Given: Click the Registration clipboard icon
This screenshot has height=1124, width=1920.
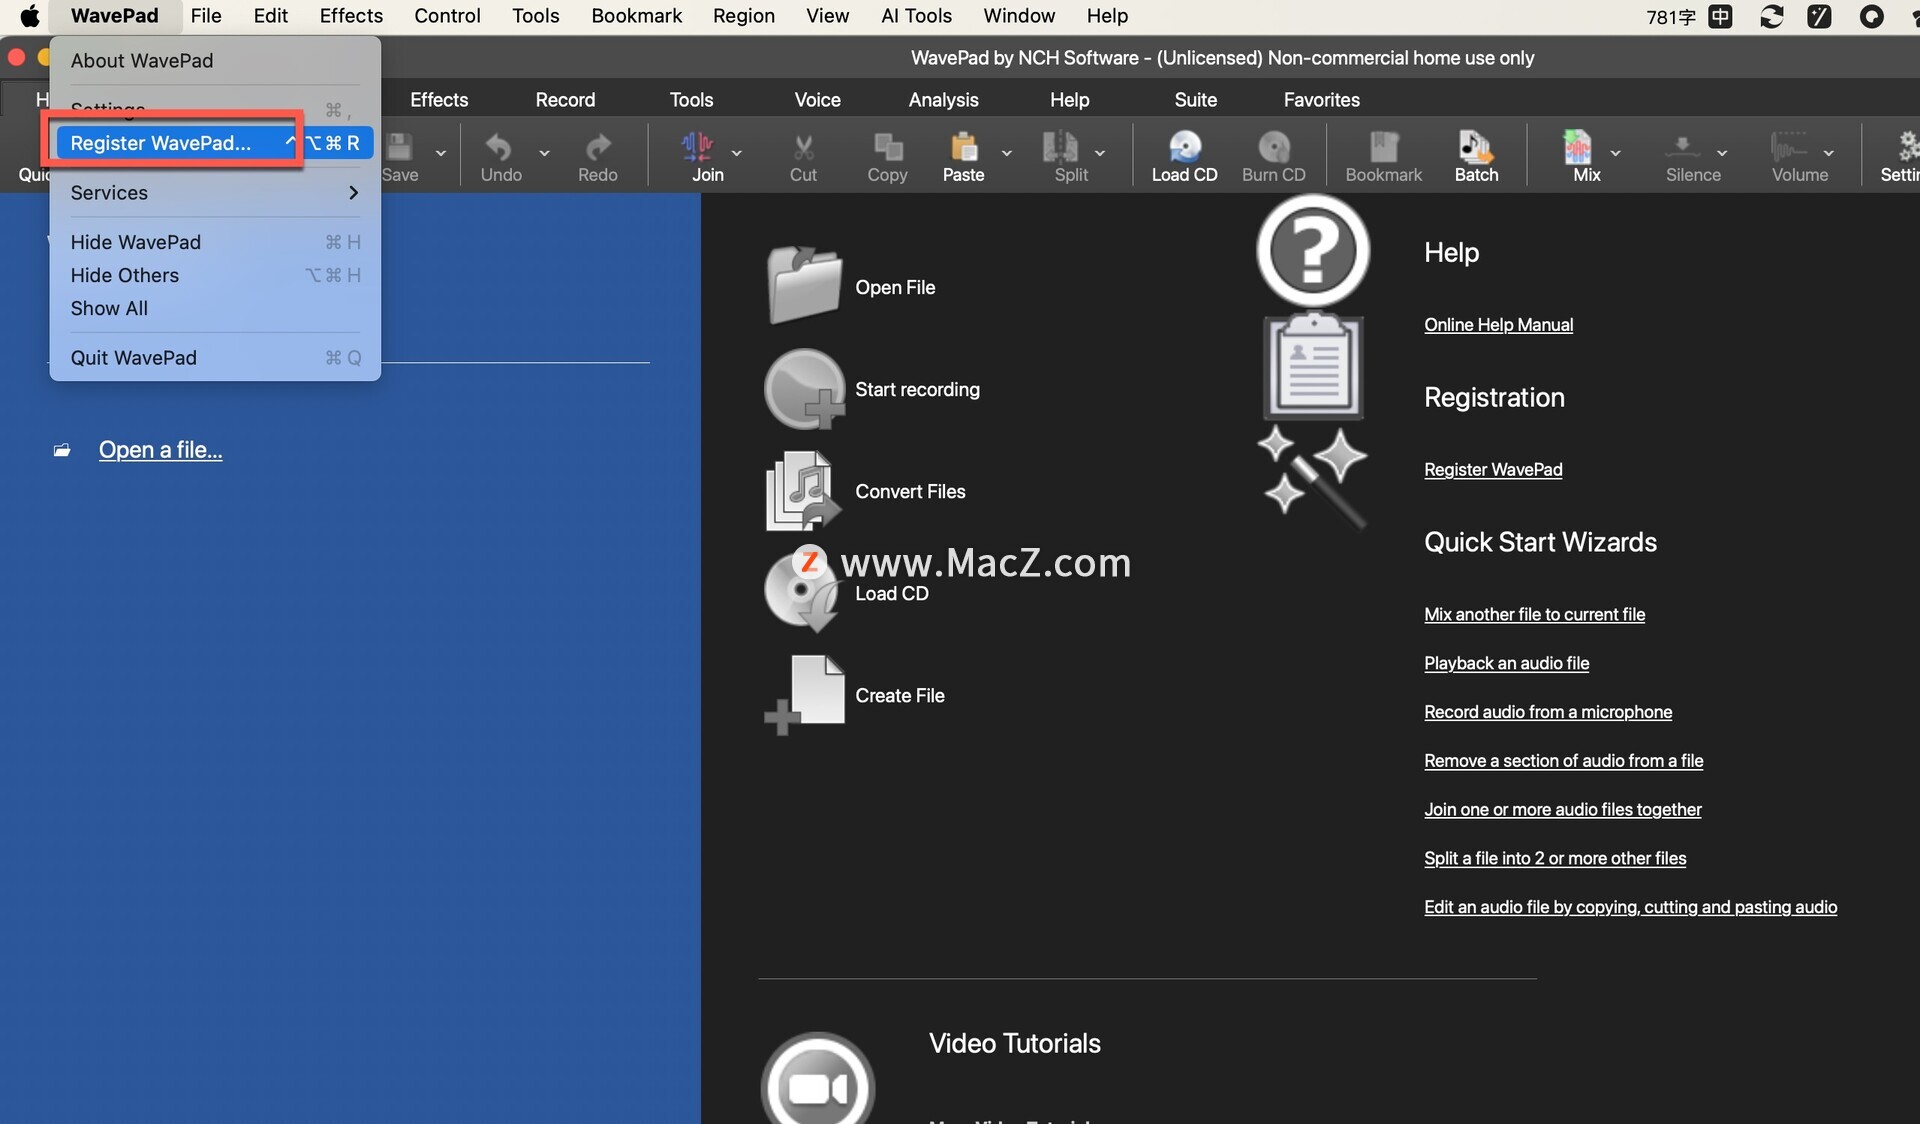Looking at the screenshot, I should pyautogui.click(x=1313, y=366).
